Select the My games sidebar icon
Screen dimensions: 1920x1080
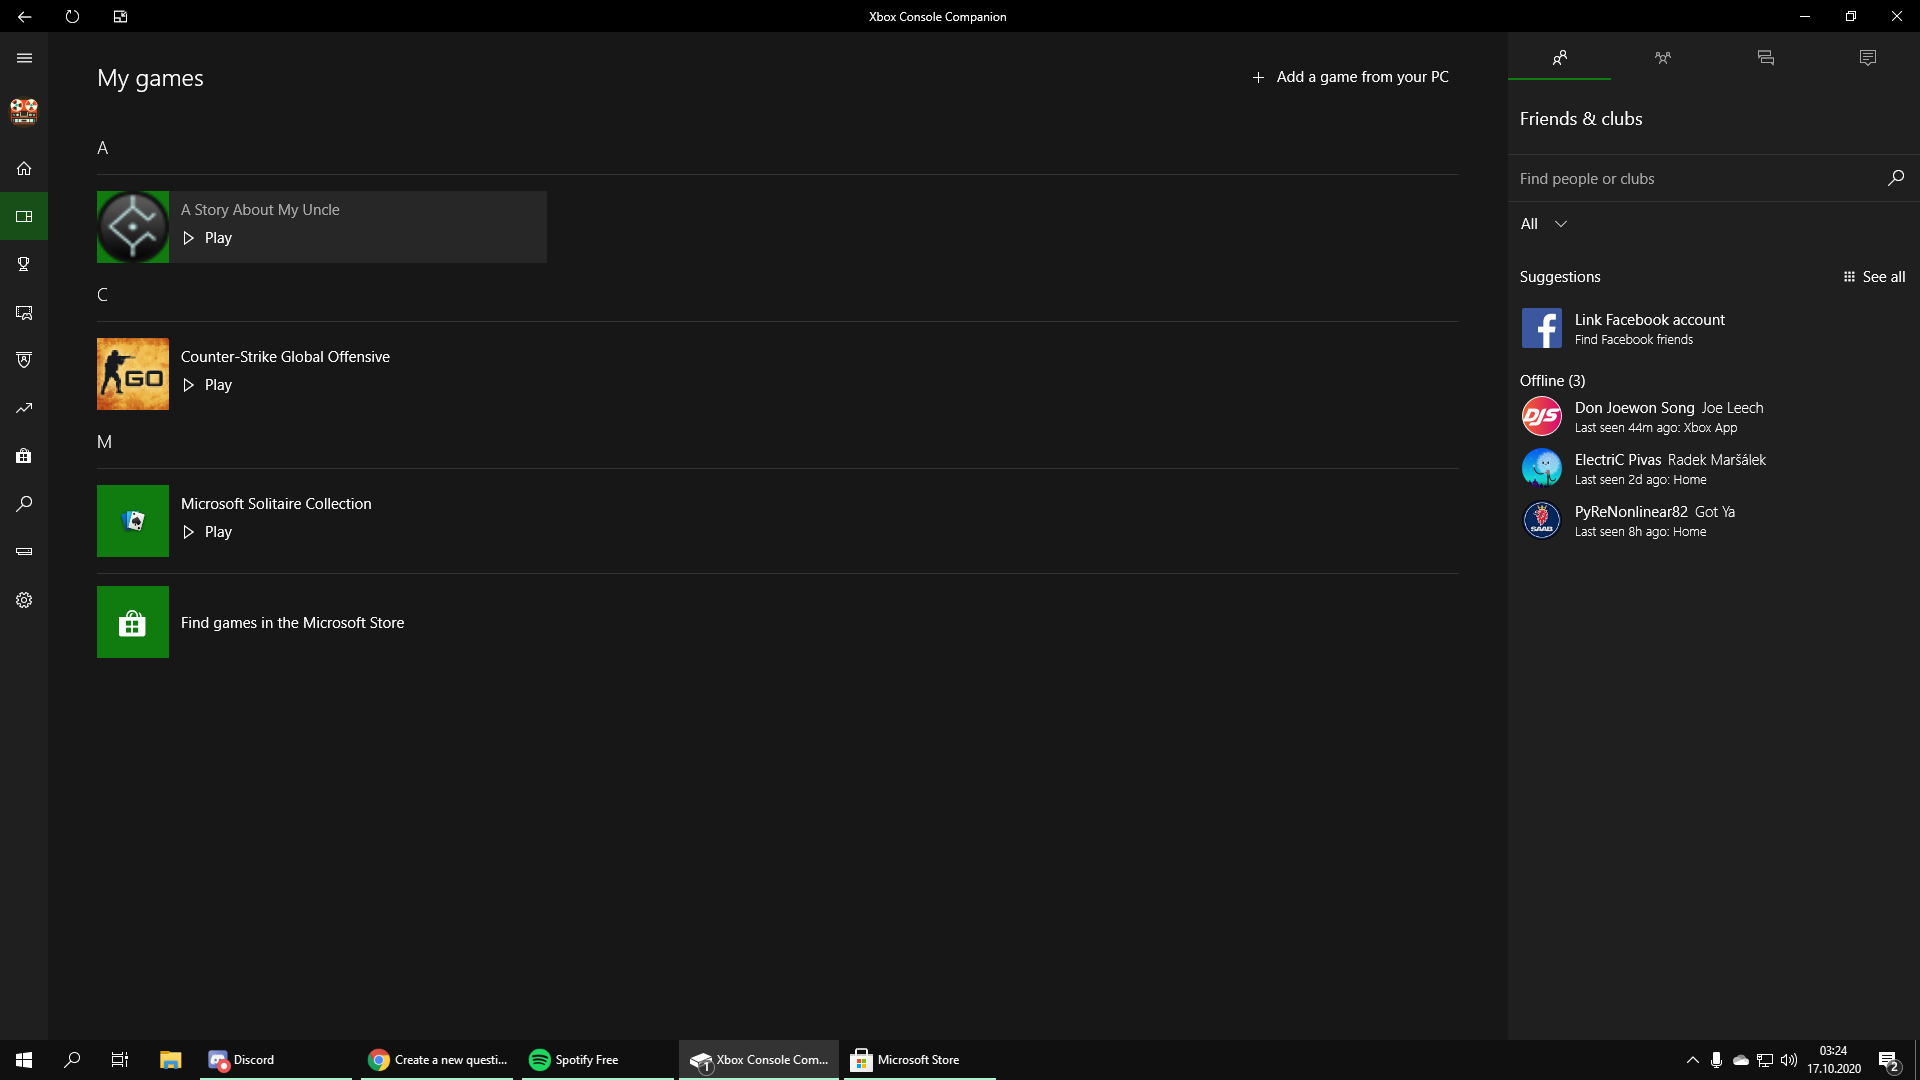[24, 216]
